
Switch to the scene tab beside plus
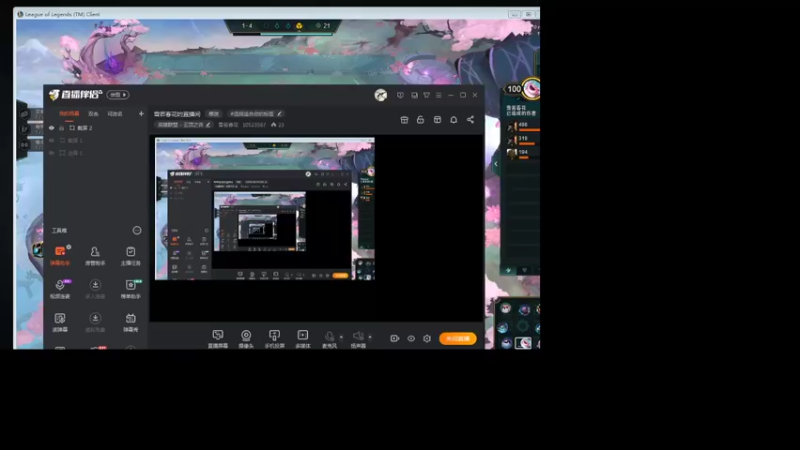pyautogui.click(x=115, y=114)
